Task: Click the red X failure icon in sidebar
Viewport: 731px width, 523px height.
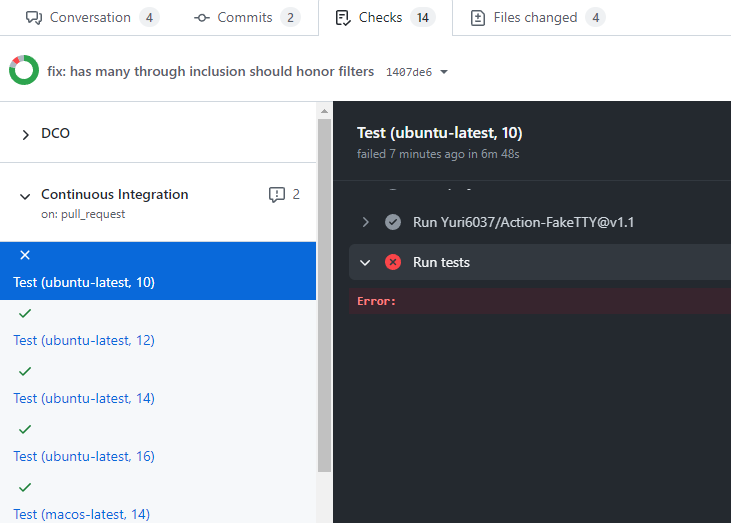Action: pos(25,255)
